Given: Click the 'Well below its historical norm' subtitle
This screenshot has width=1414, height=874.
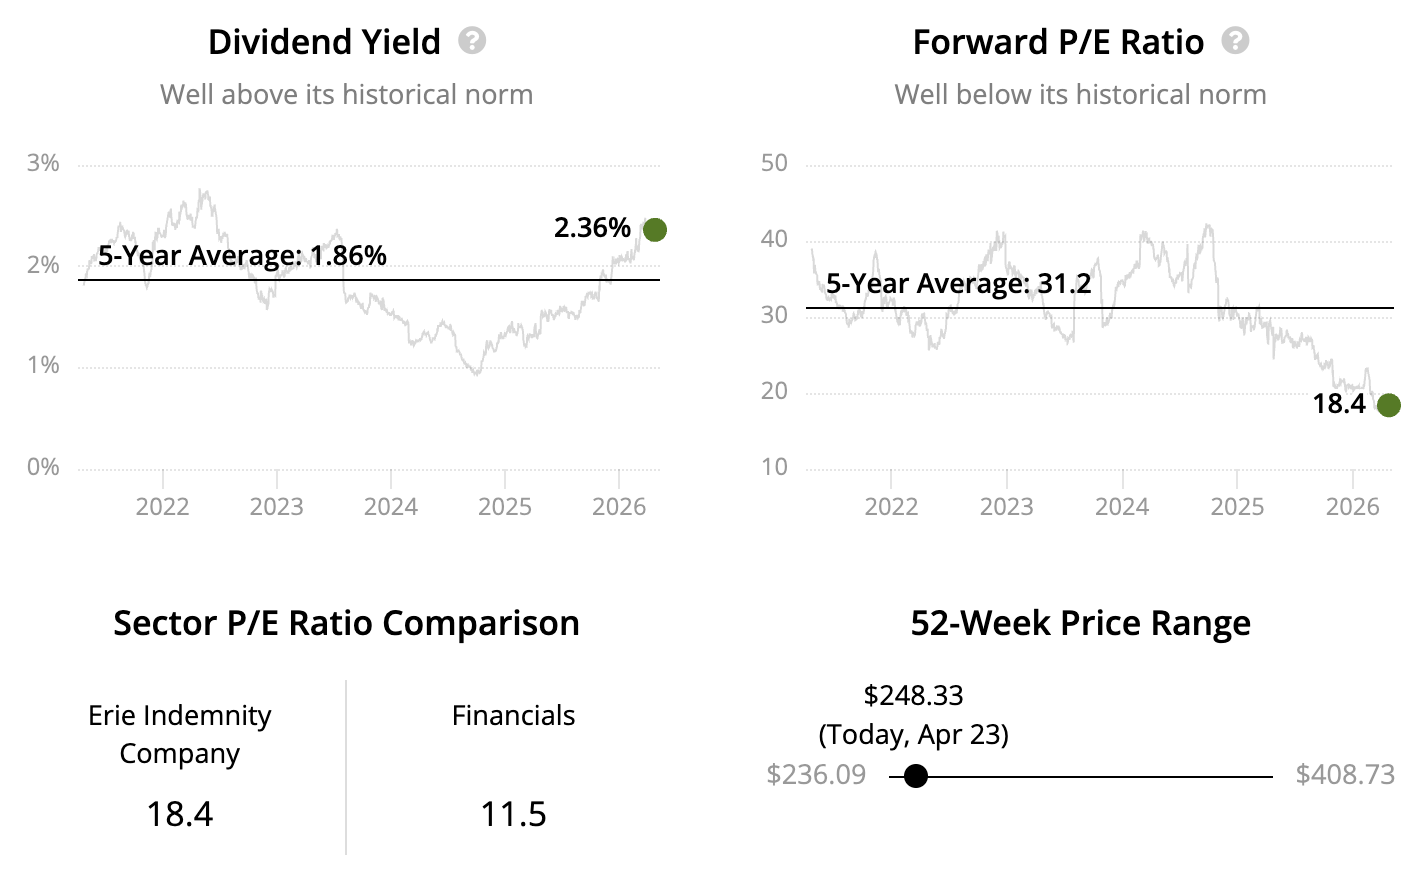Looking at the screenshot, I should pyautogui.click(x=1080, y=95).
